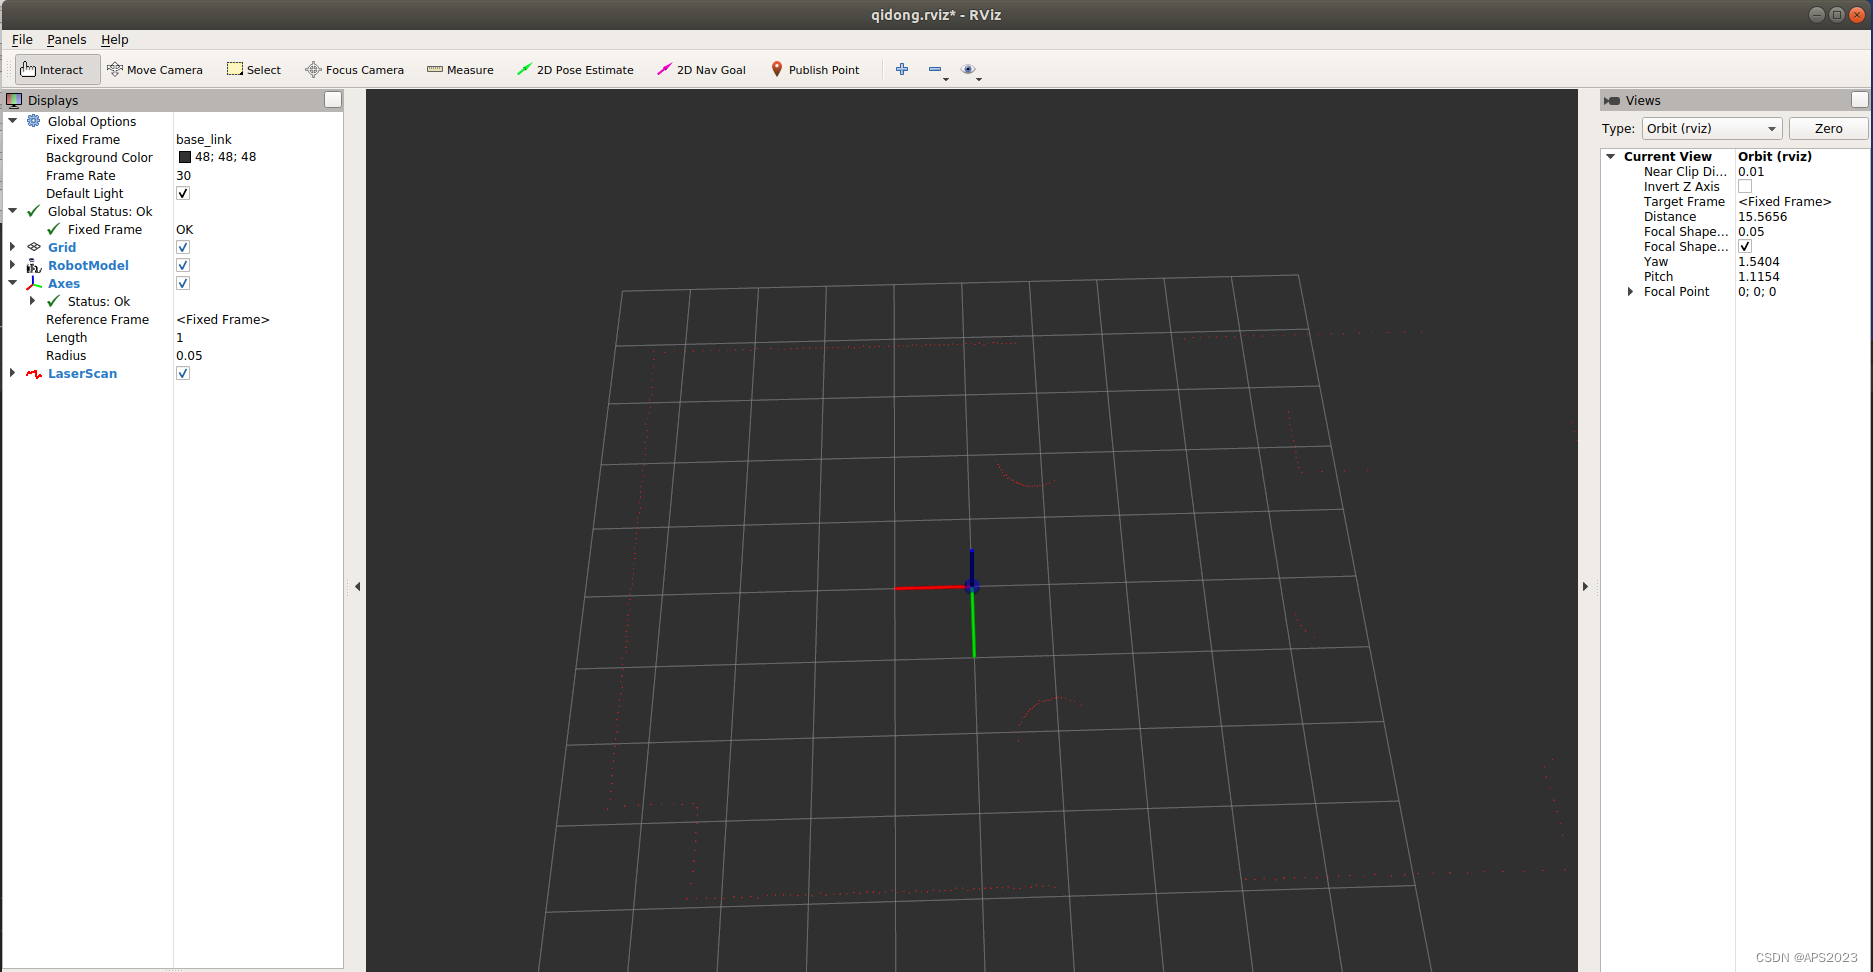The image size is (1873, 972).
Task: Collapse the Current View node
Action: pos(1611,156)
